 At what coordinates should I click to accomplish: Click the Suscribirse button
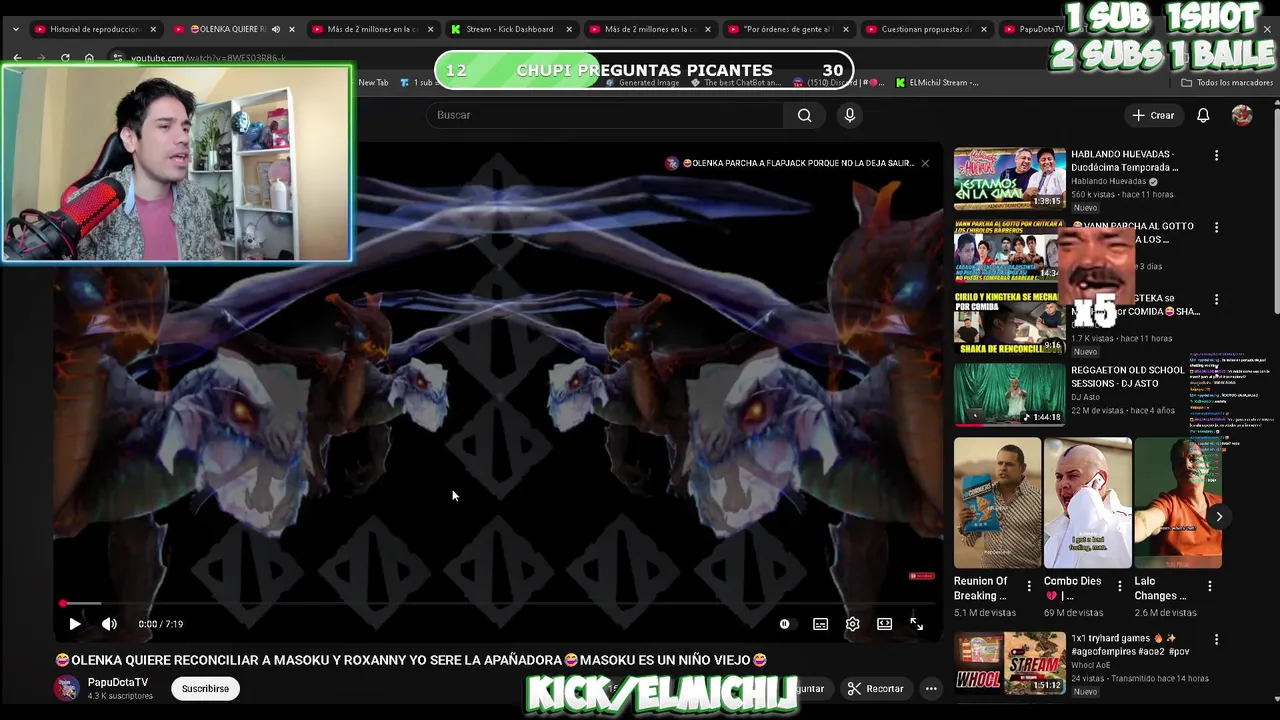click(x=205, y=689)
